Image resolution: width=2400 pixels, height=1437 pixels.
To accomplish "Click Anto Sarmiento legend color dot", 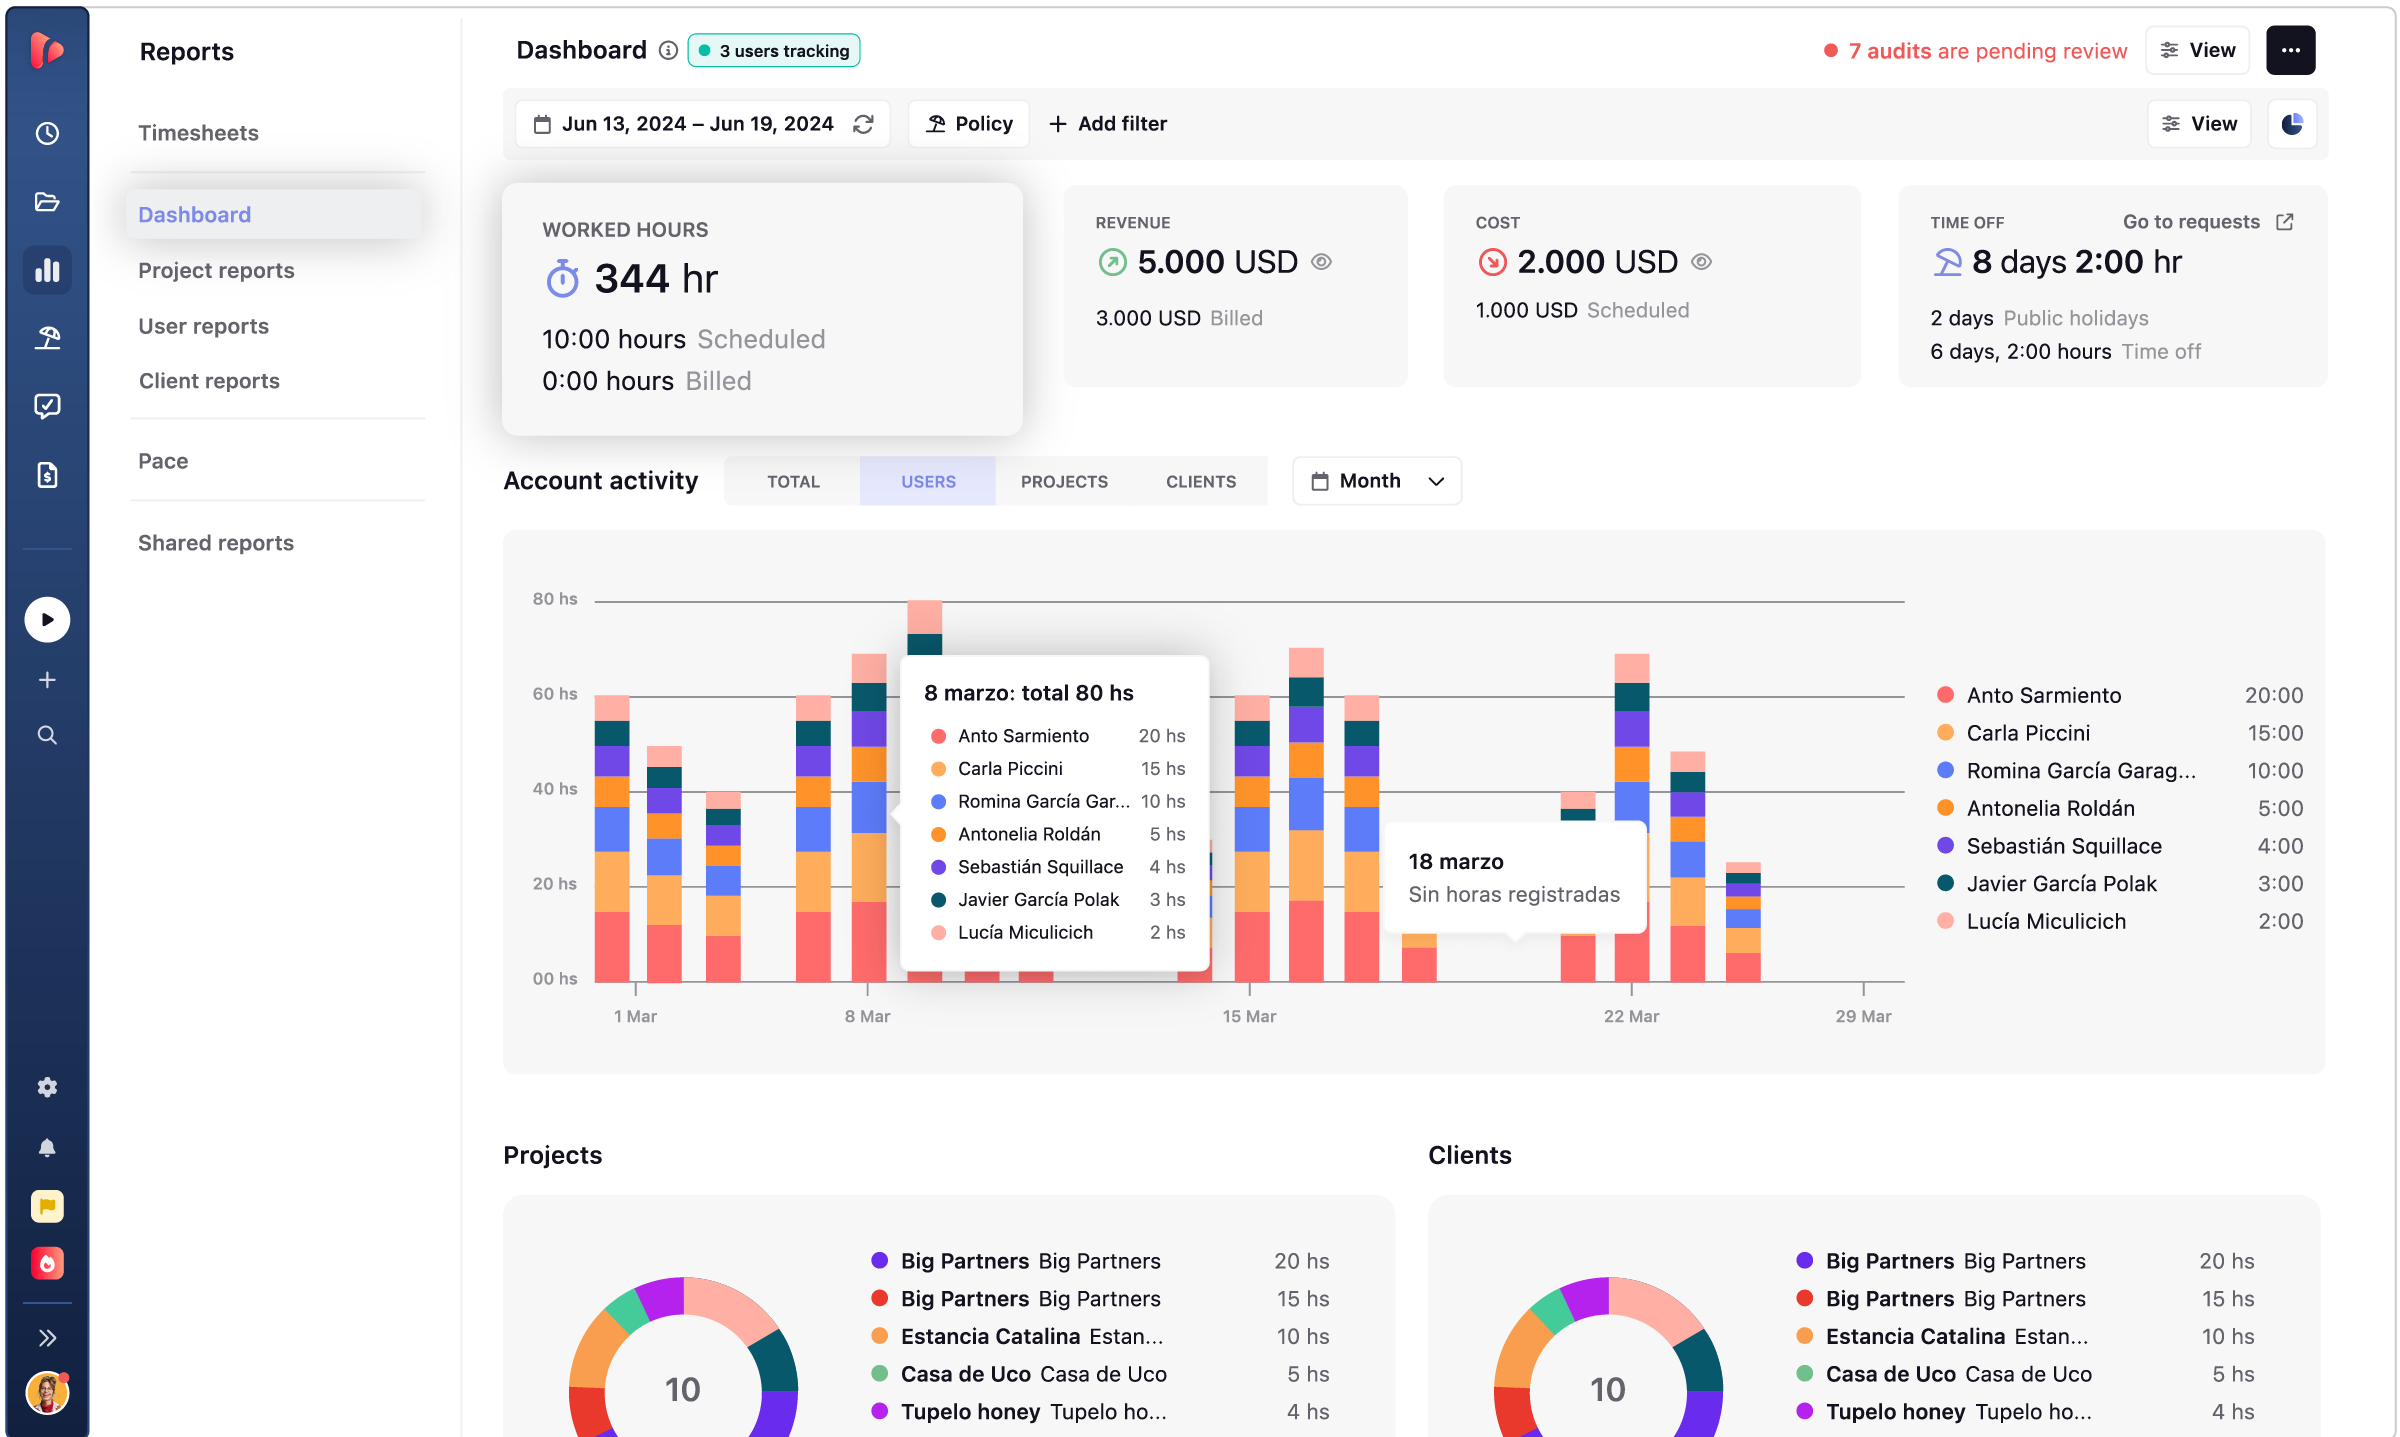I will tap(1946, 695).
